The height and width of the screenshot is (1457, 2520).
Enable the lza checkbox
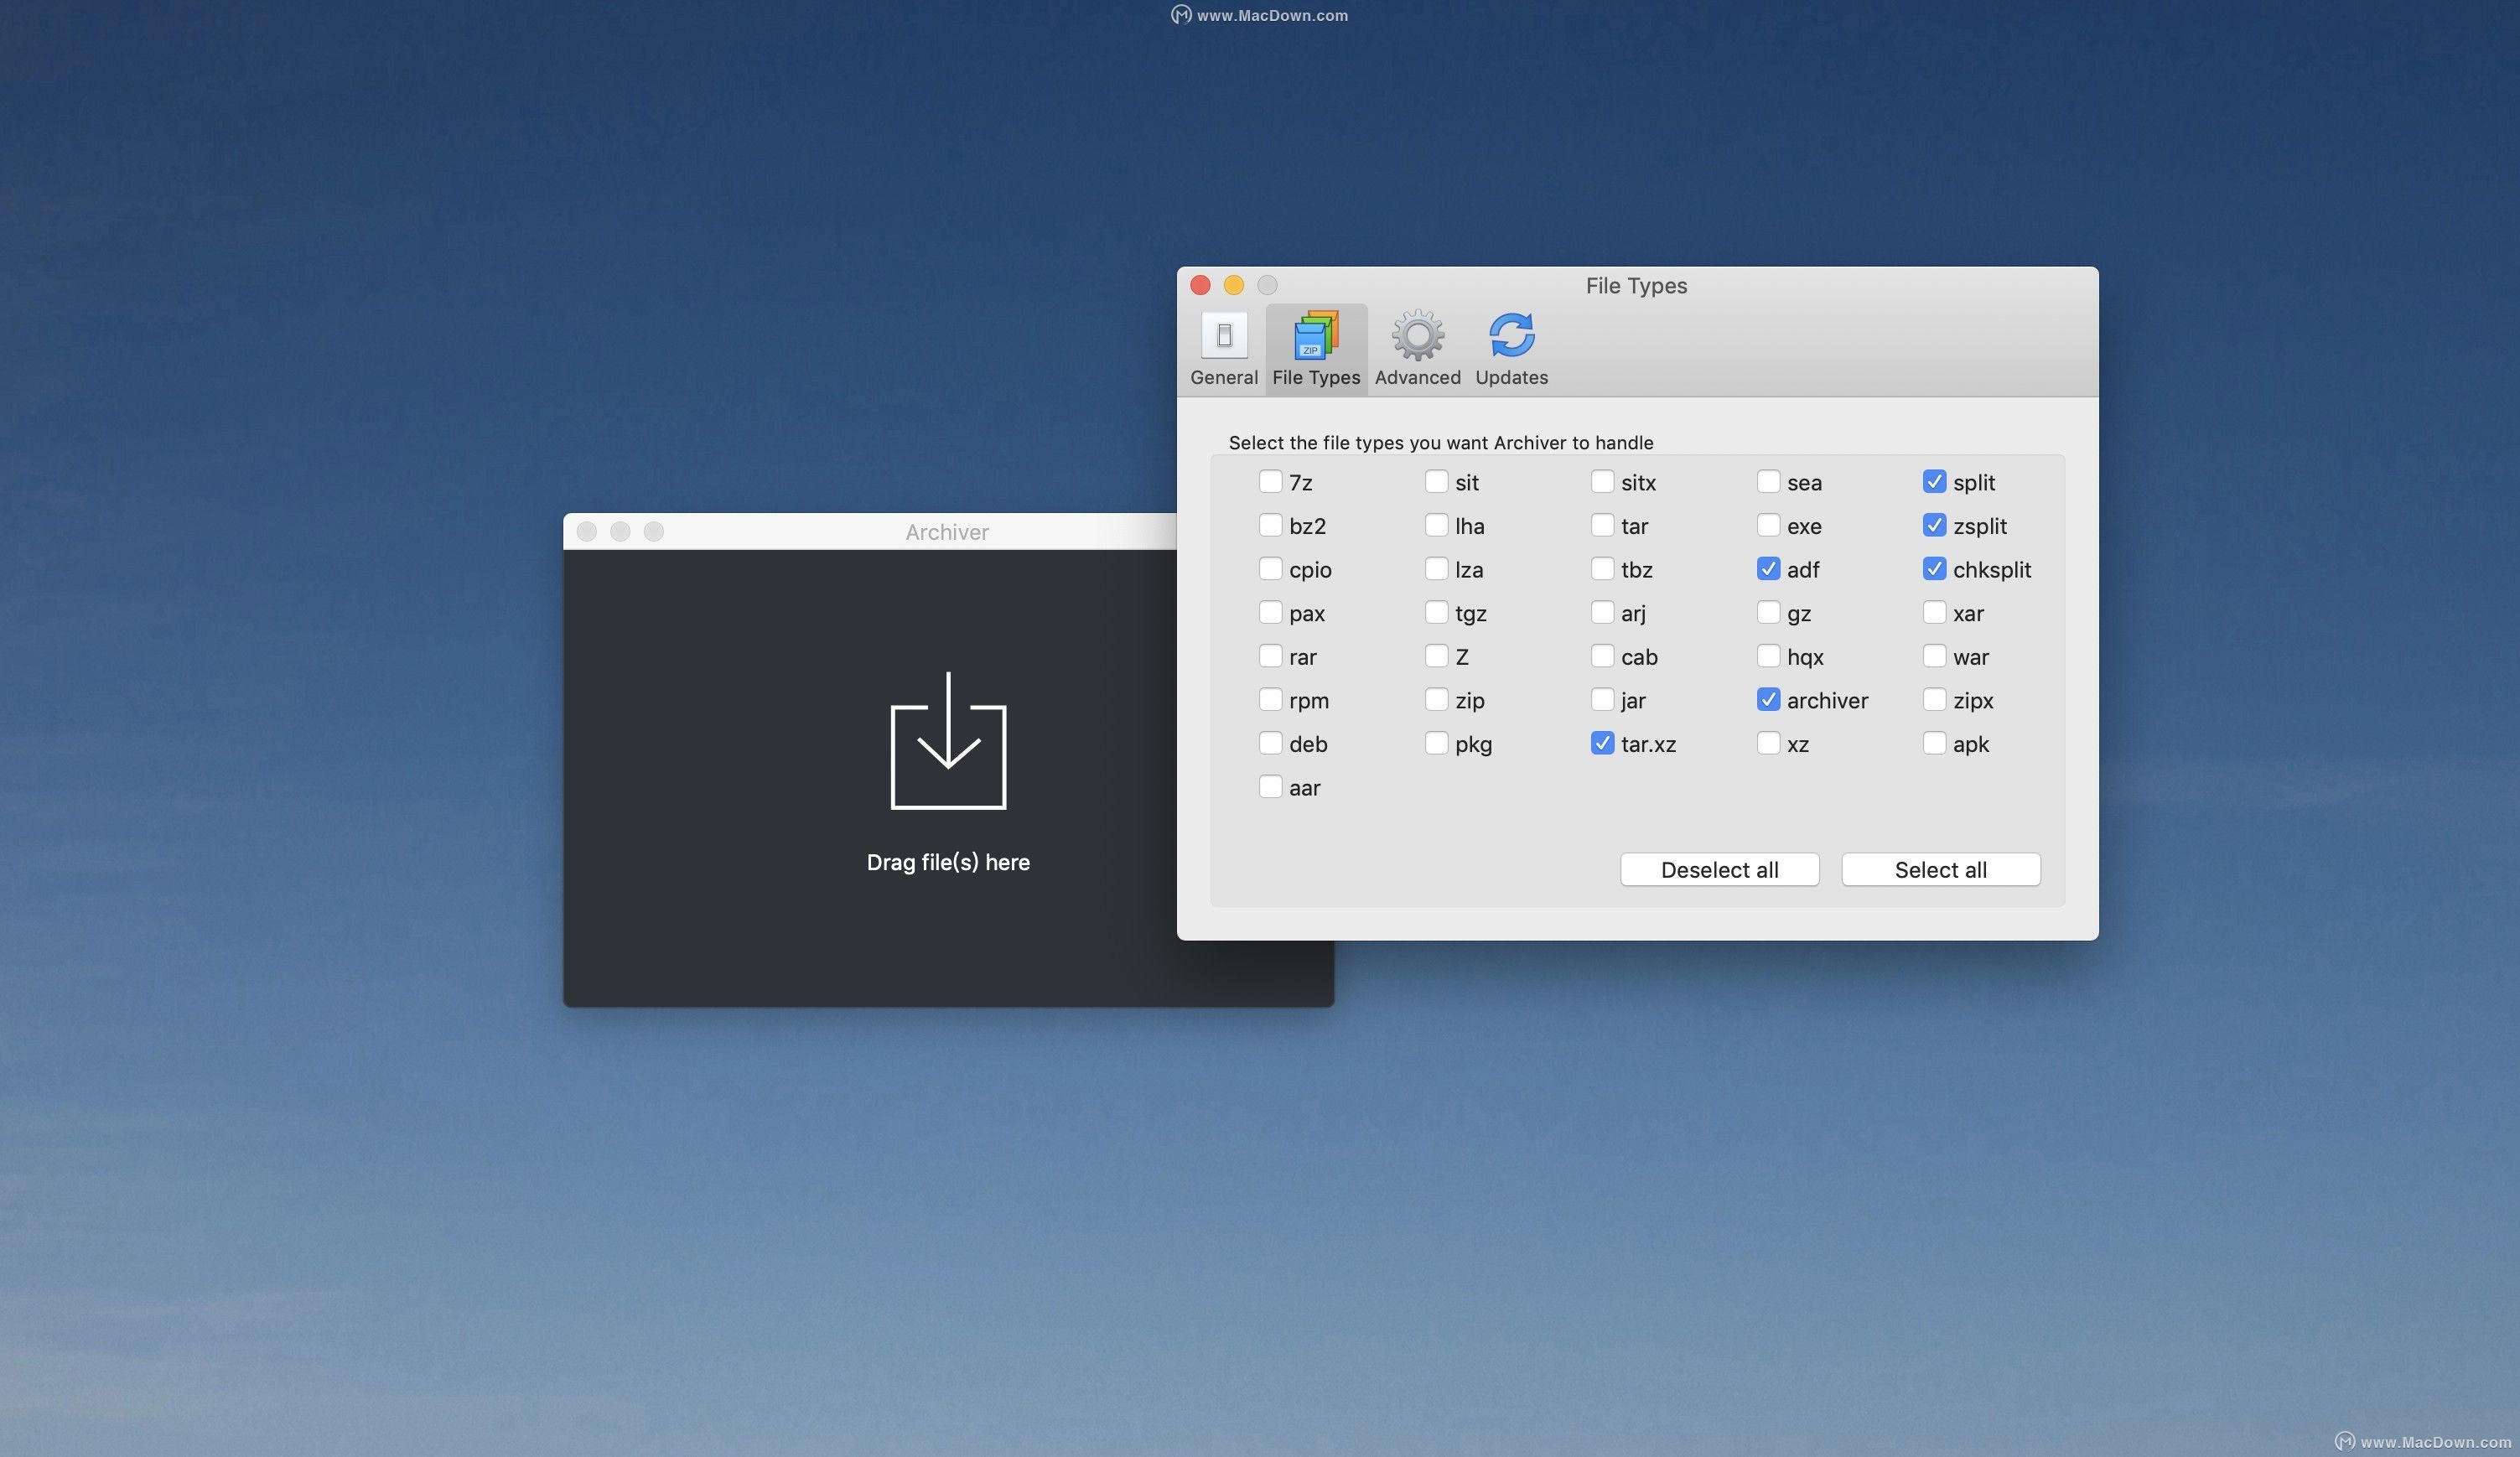1436,569
